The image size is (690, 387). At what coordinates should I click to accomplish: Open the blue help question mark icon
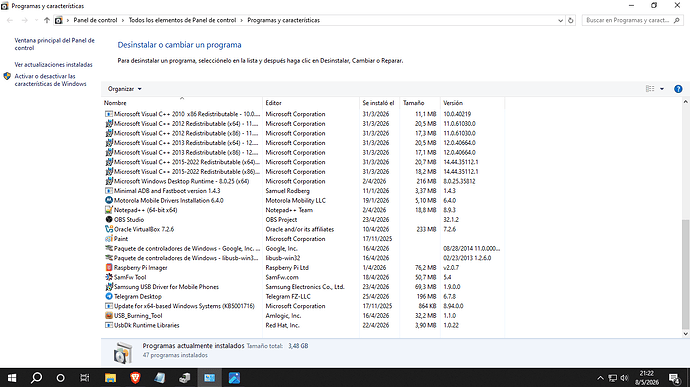678,89
